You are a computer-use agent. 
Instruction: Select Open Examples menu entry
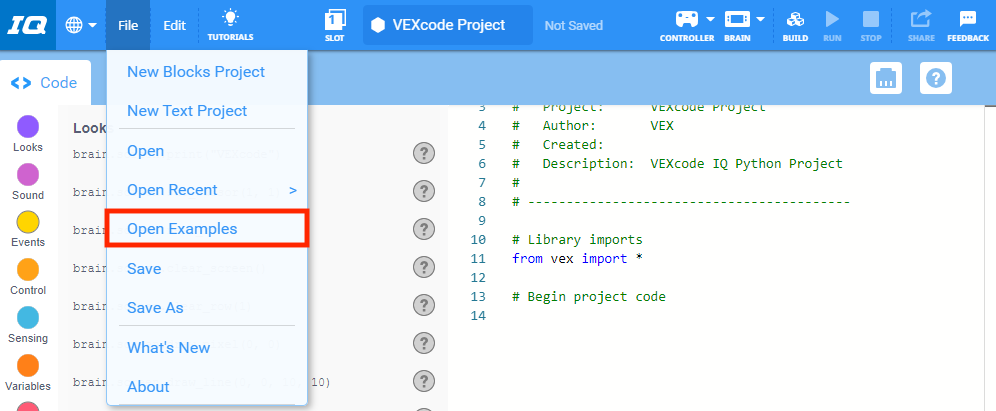click(207, 229)
